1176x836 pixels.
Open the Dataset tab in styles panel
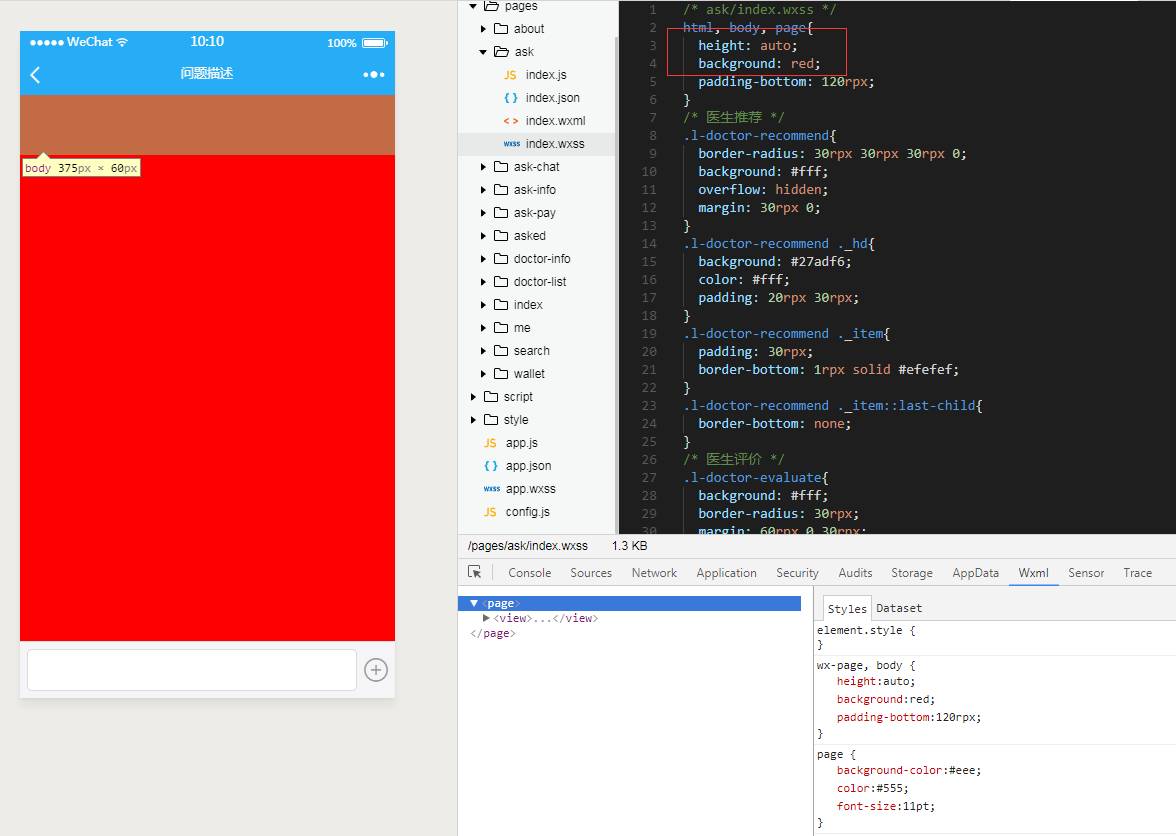898,608
